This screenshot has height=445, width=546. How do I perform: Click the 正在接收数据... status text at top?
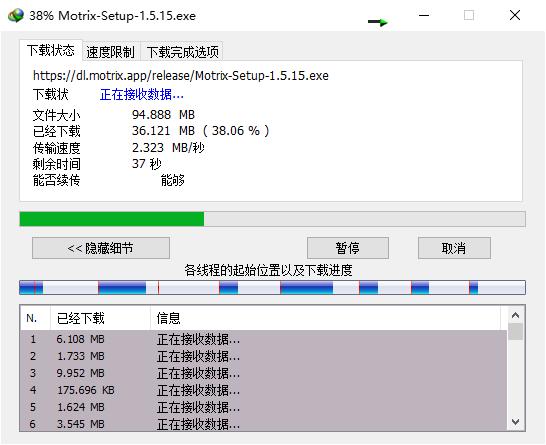(142, 94)
